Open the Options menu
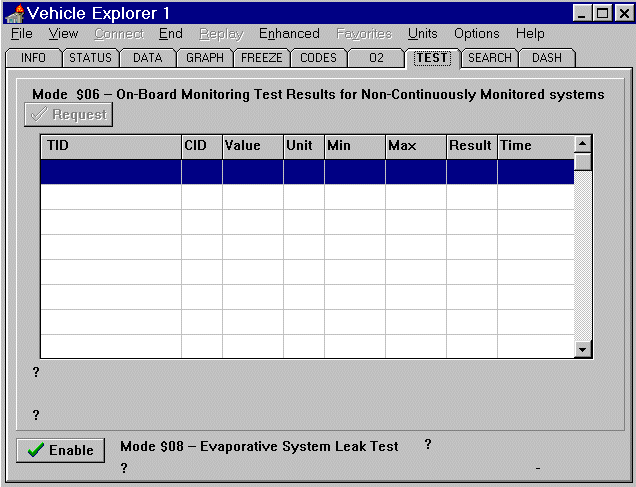 click(476, 34)
